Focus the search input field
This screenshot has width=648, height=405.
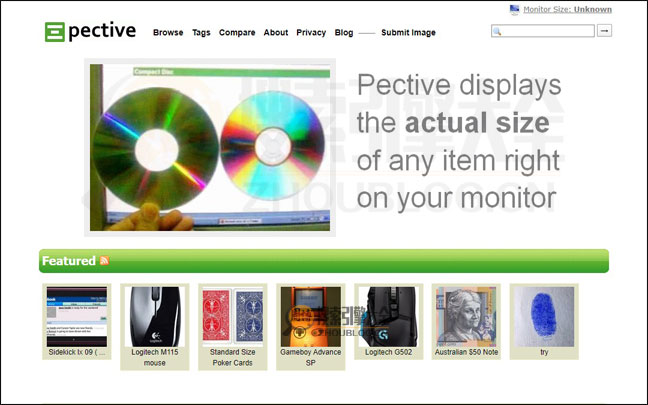(543, 31)
